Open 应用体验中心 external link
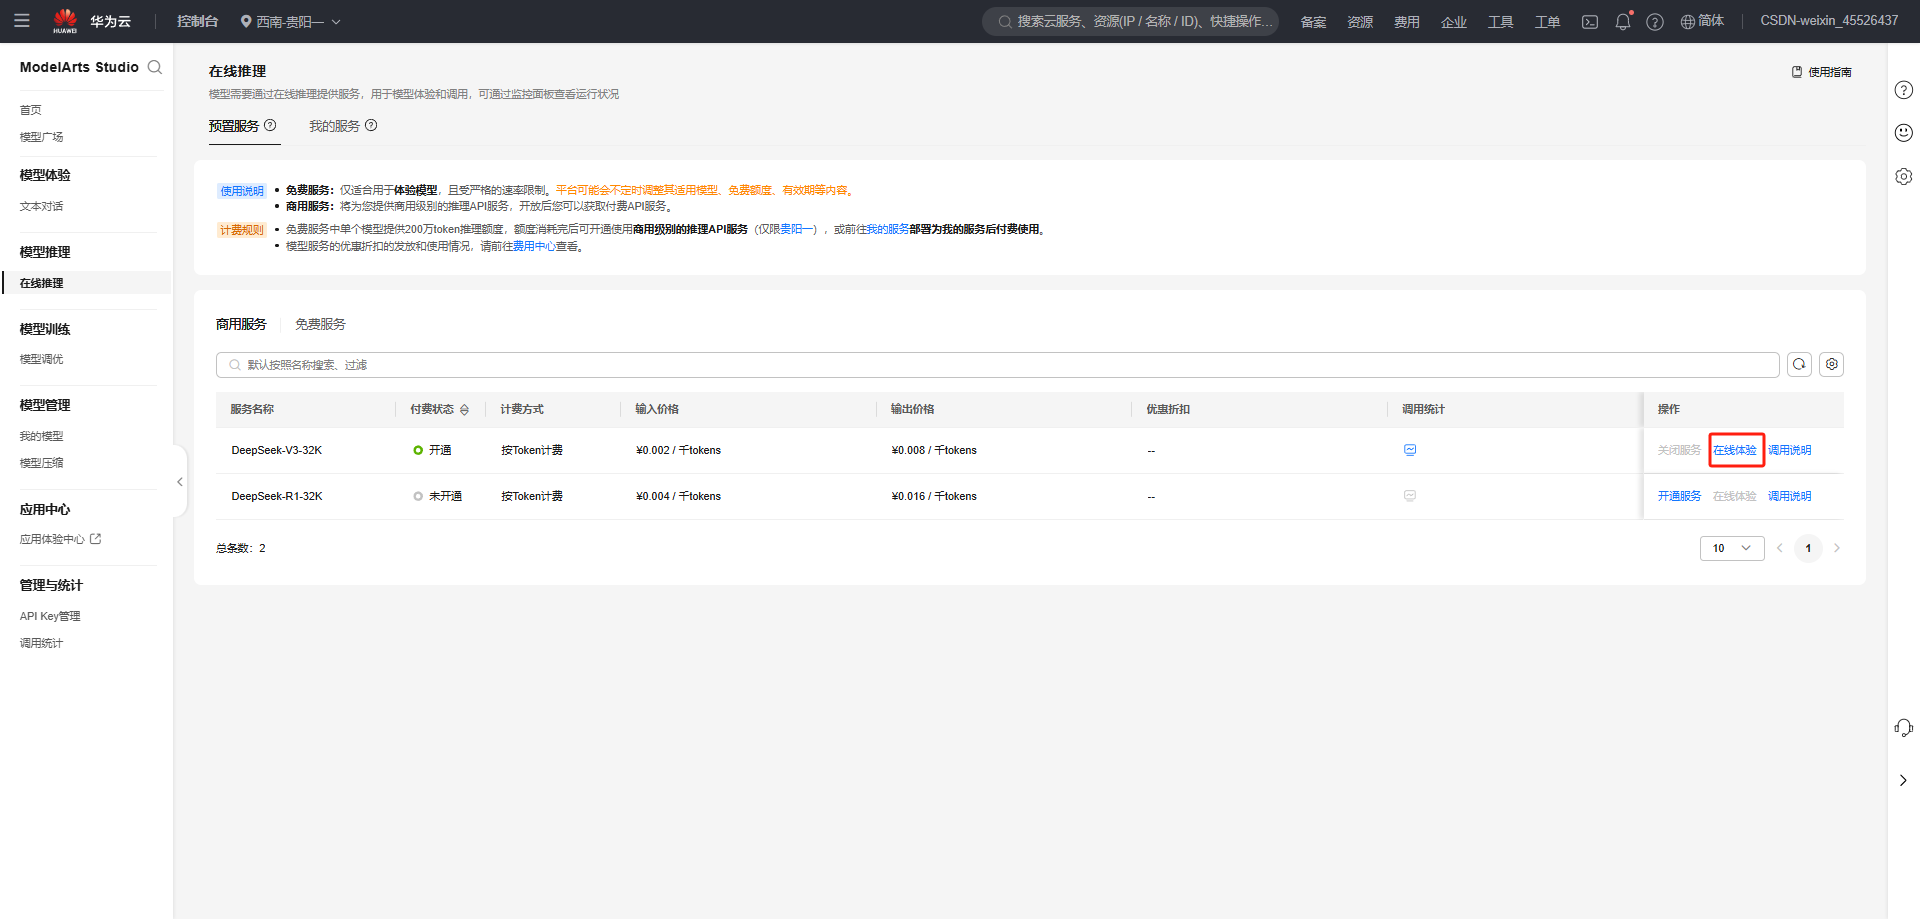Viewport: 1920px width, 919px height. pyautogui.click(x=61, y=539)
